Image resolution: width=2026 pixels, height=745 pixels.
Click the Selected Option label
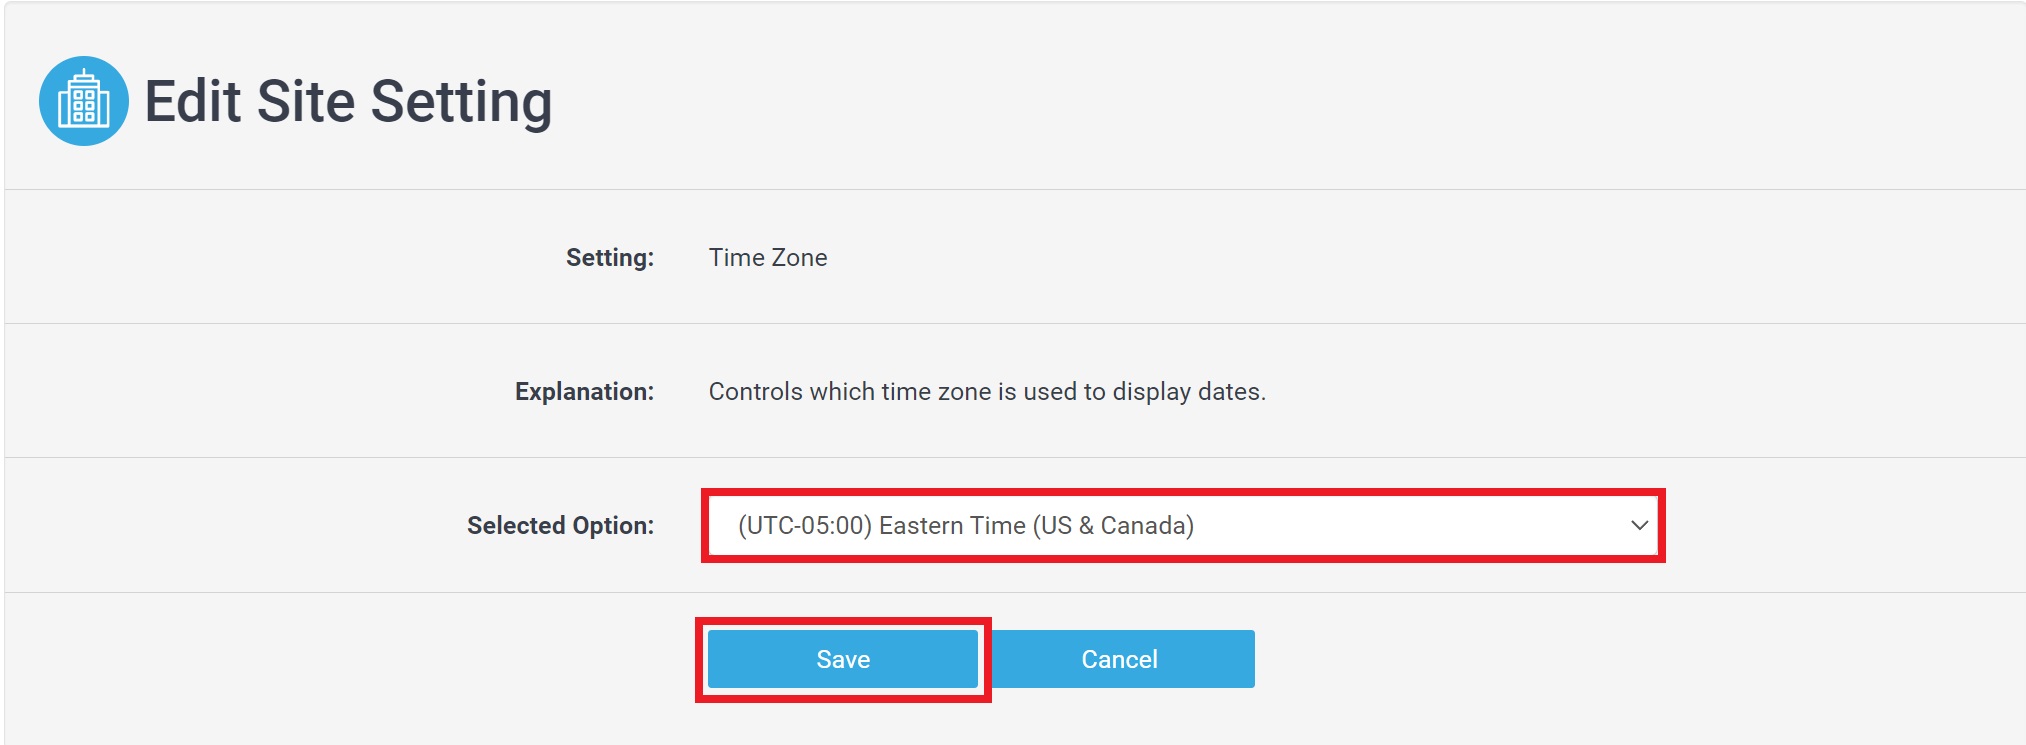click(x=560, y=525)
